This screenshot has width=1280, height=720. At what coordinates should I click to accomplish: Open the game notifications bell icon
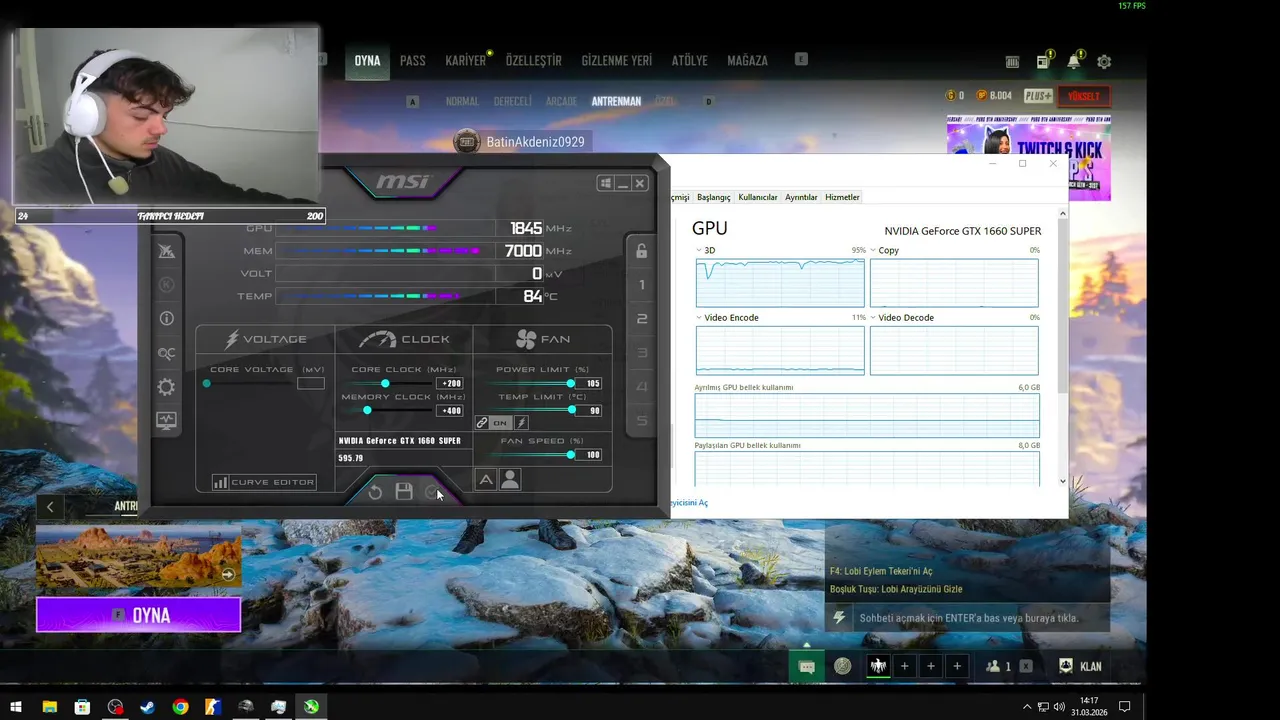pyautogui.click(x=1073, y=62)
